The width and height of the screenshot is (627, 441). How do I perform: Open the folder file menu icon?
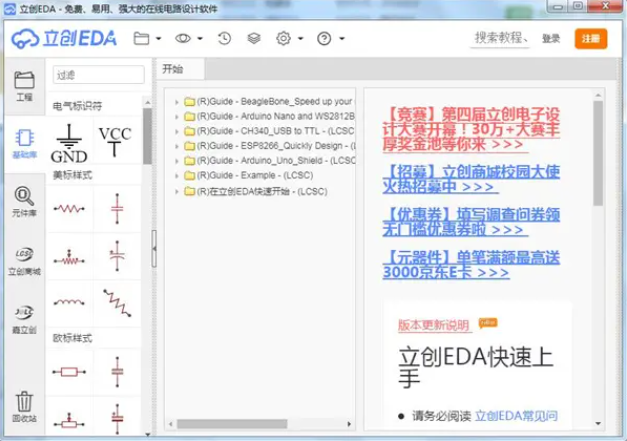pyautogui.click(x=141, y=39)
